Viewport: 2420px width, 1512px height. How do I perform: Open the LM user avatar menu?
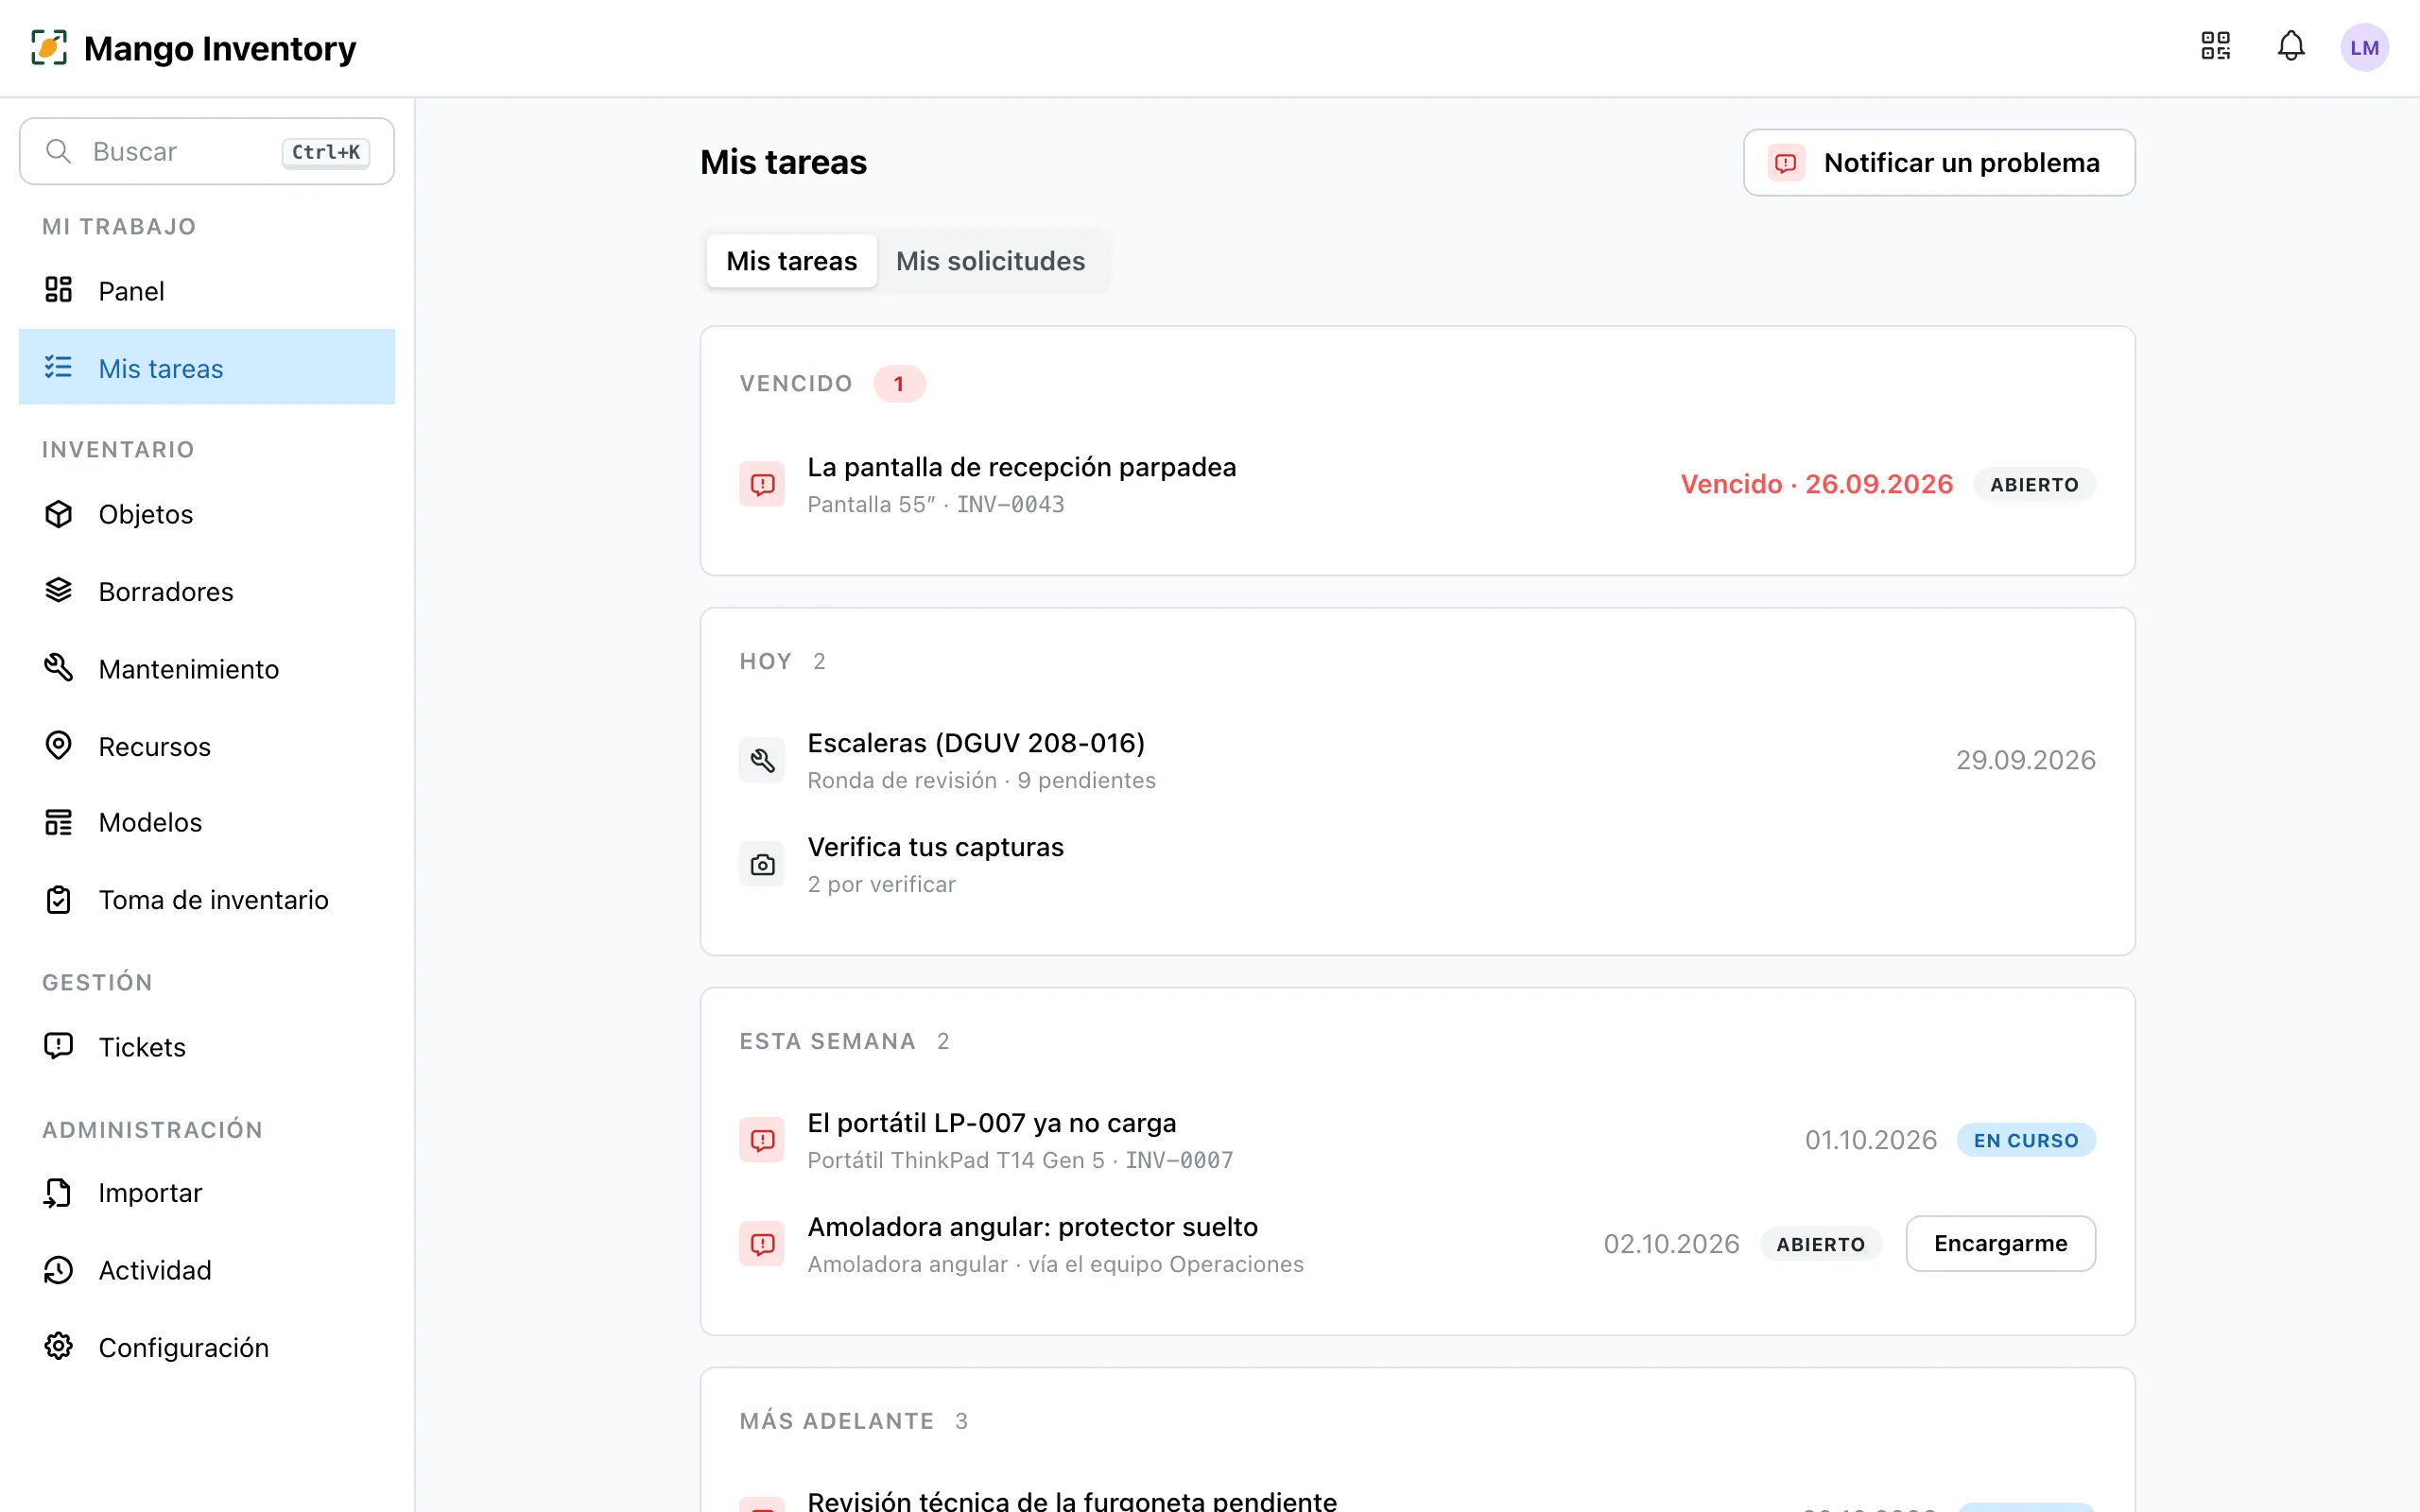[x=2364, y=47]
